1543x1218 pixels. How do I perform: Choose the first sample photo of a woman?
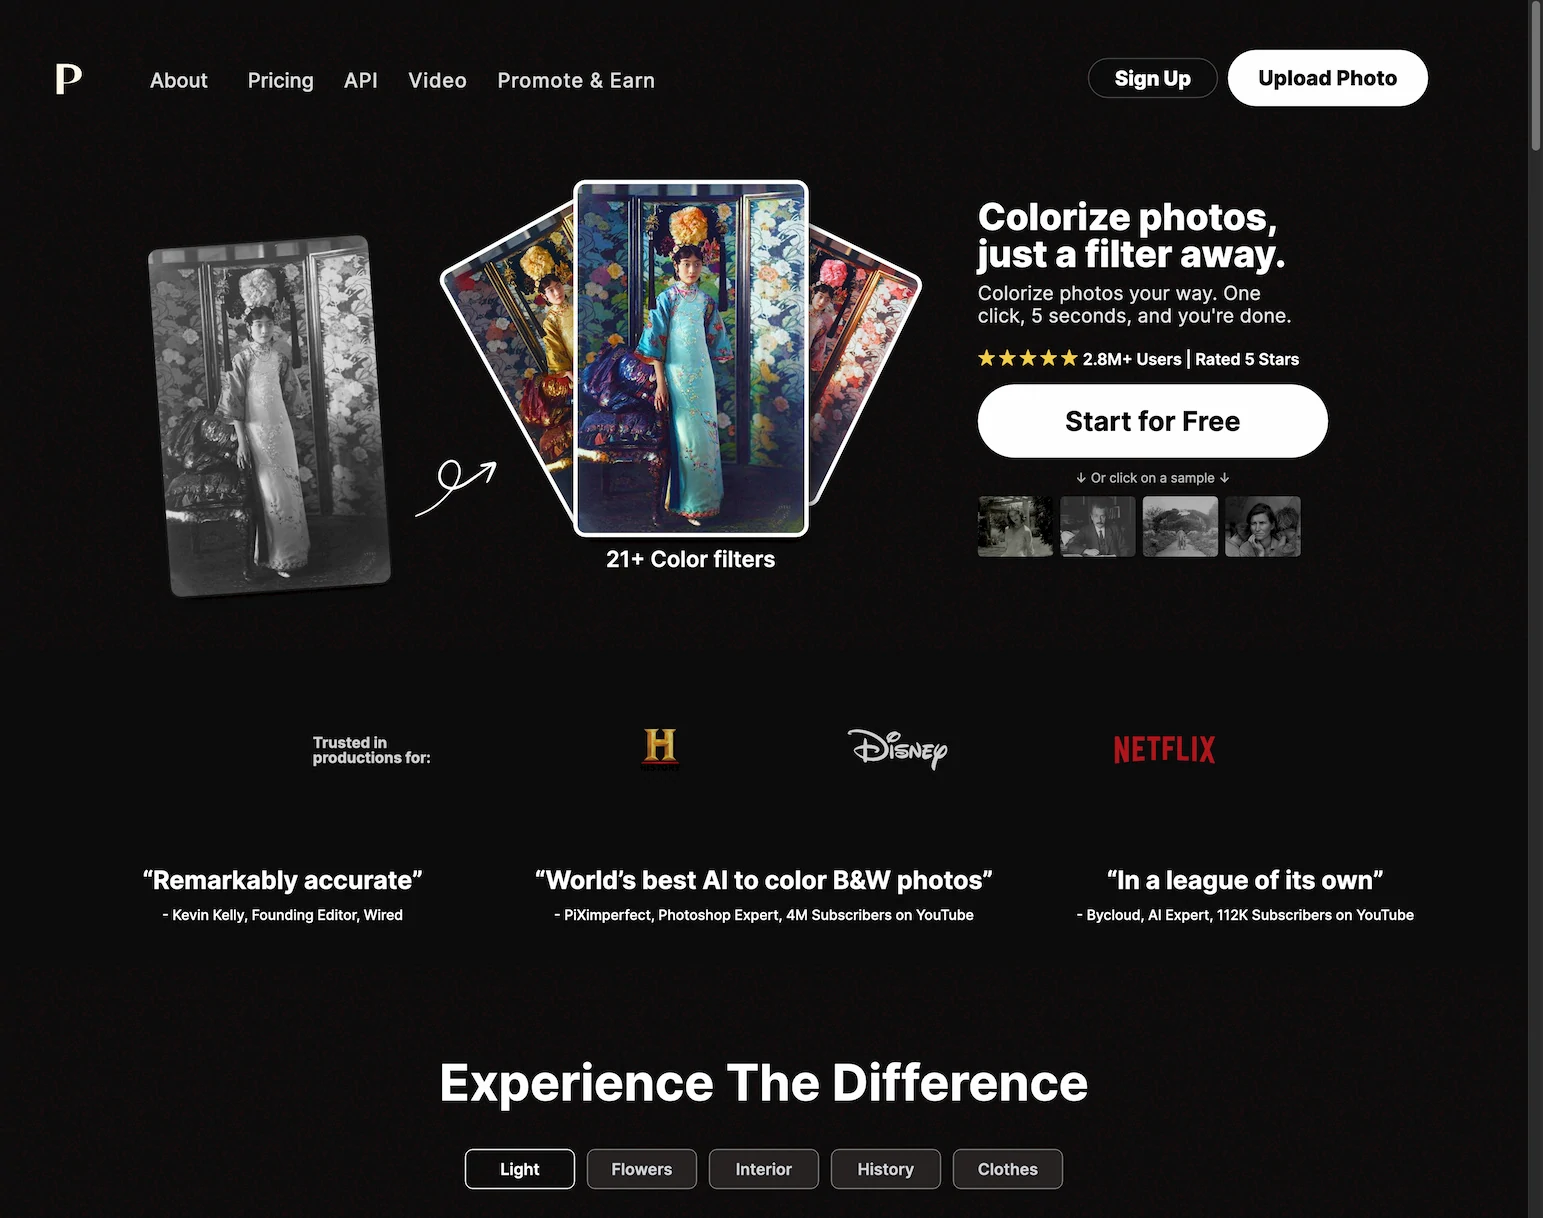click(1016, 526)
